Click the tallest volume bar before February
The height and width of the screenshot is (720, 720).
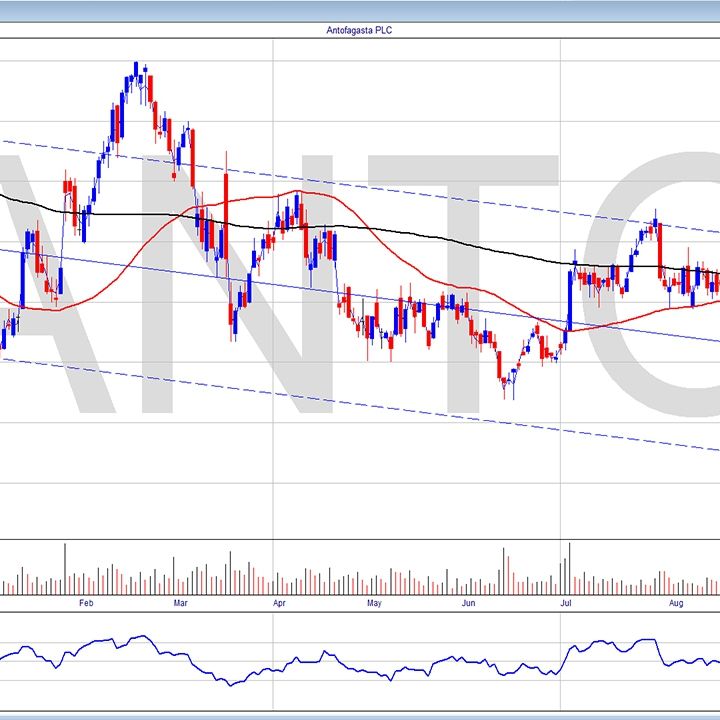[x=66, y=568]
